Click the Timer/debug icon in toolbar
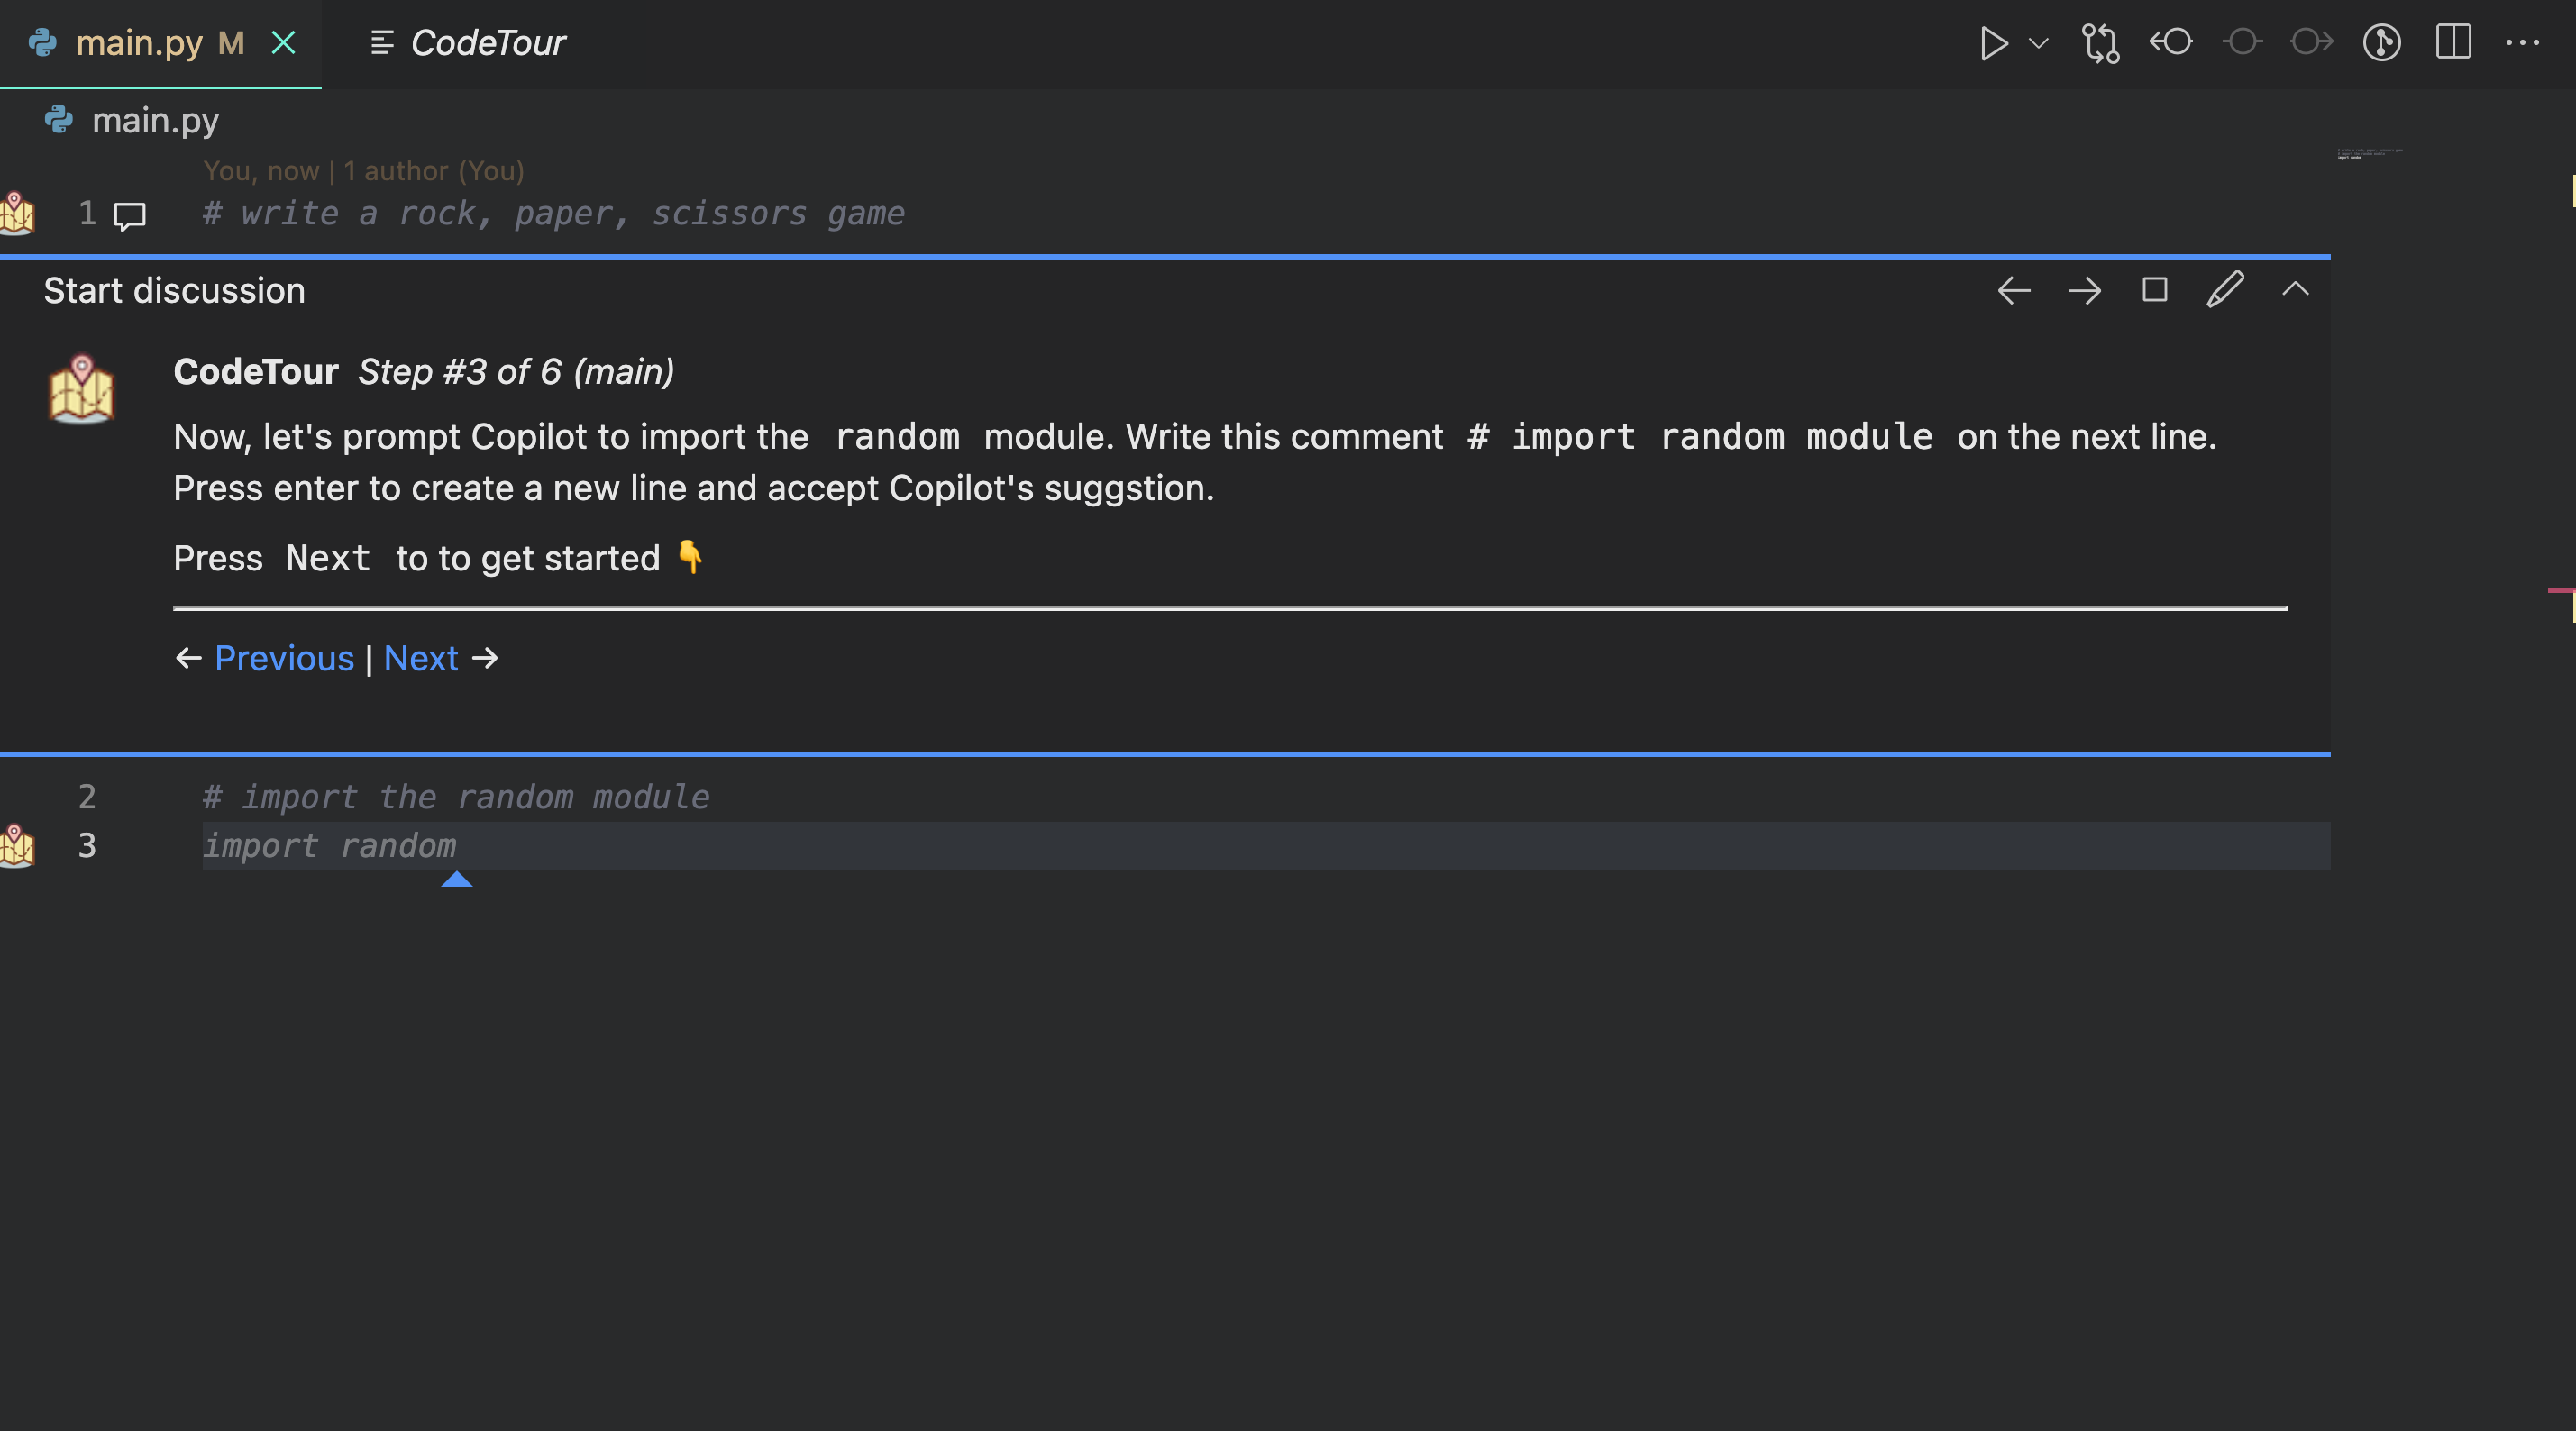Image resolution: width=2576 pixels, height=1431 pixels. (x=2382, y=42)
